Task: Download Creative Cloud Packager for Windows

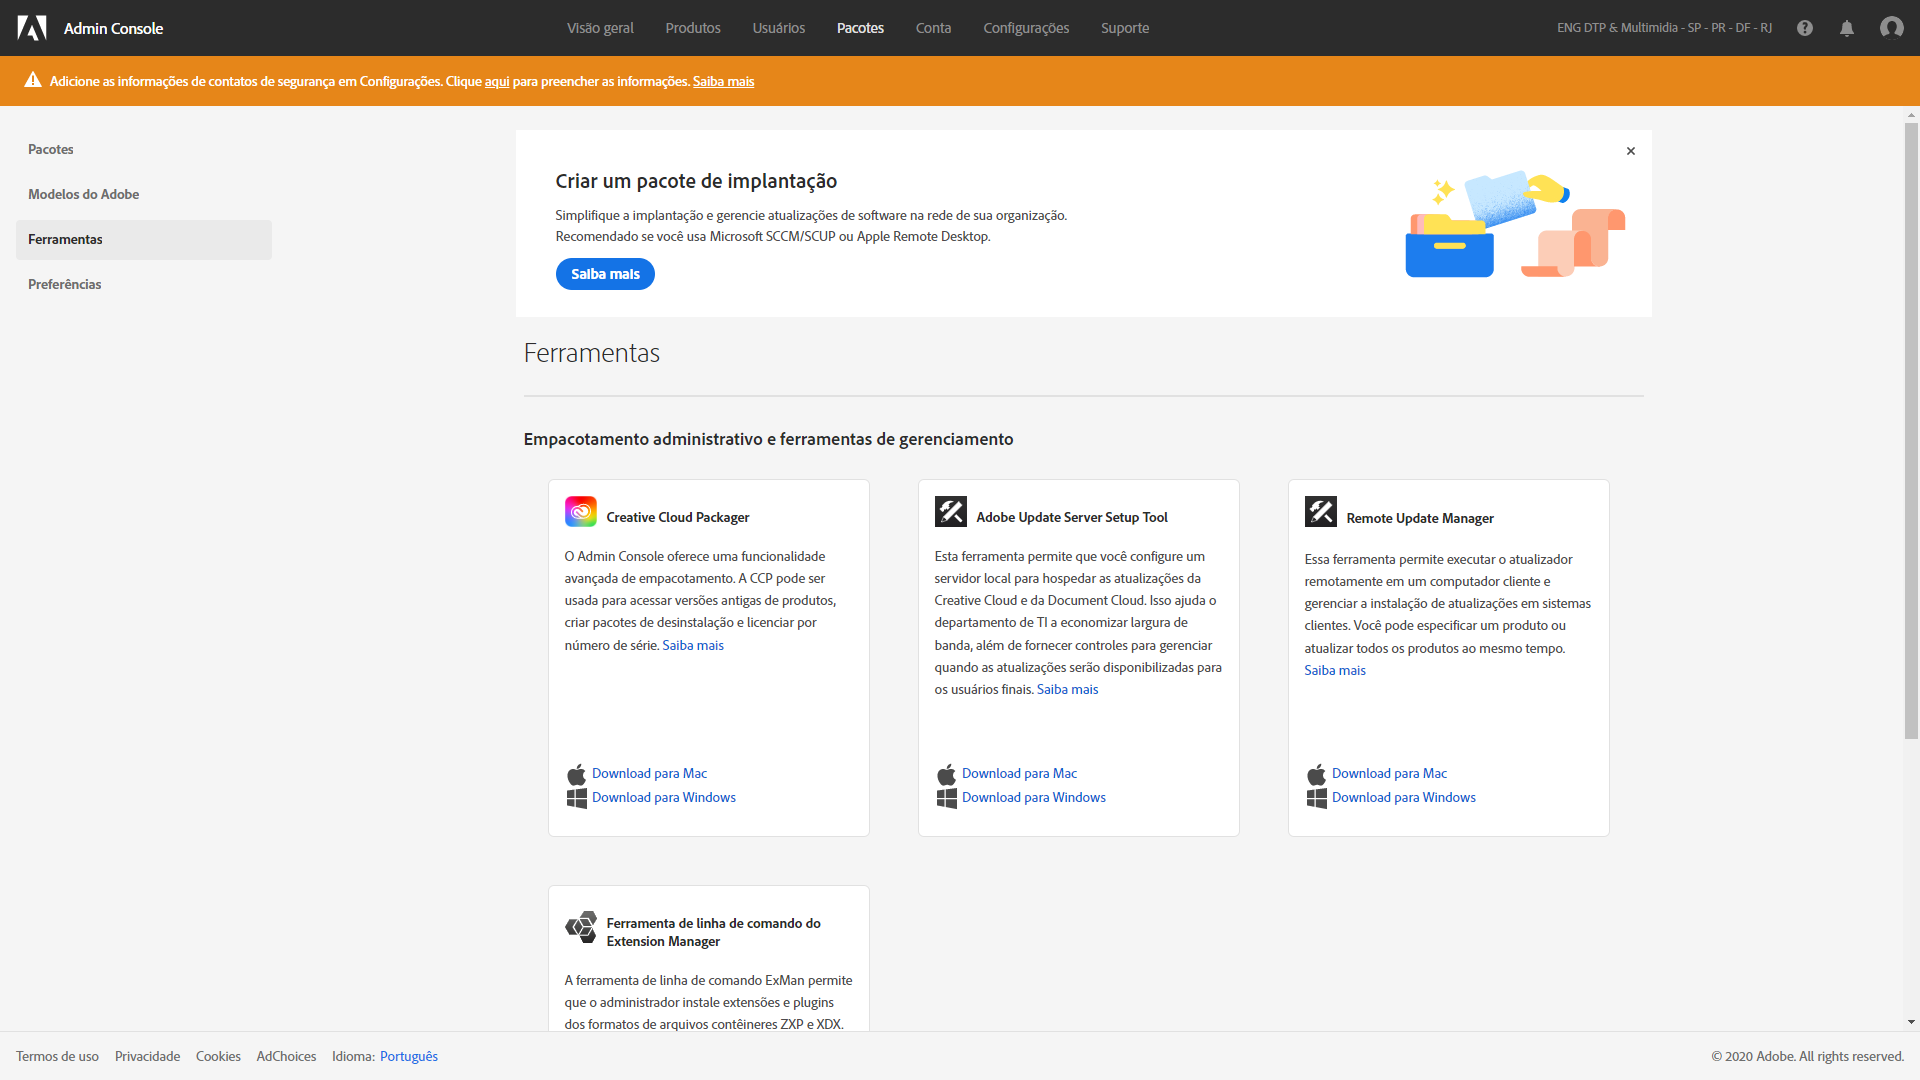Action: pyautogui.click(x=664, y=798)
